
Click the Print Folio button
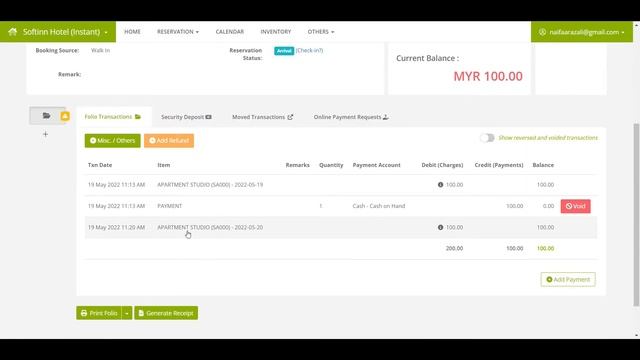pos(99,313)
